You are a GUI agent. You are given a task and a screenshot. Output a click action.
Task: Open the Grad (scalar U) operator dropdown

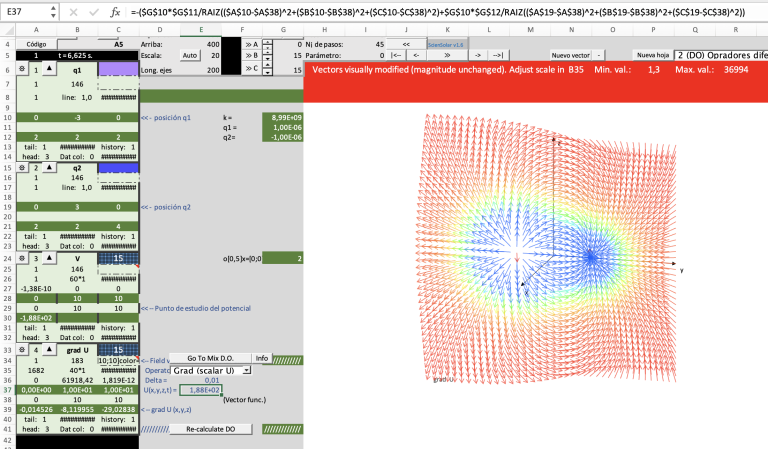click(247, 370)
